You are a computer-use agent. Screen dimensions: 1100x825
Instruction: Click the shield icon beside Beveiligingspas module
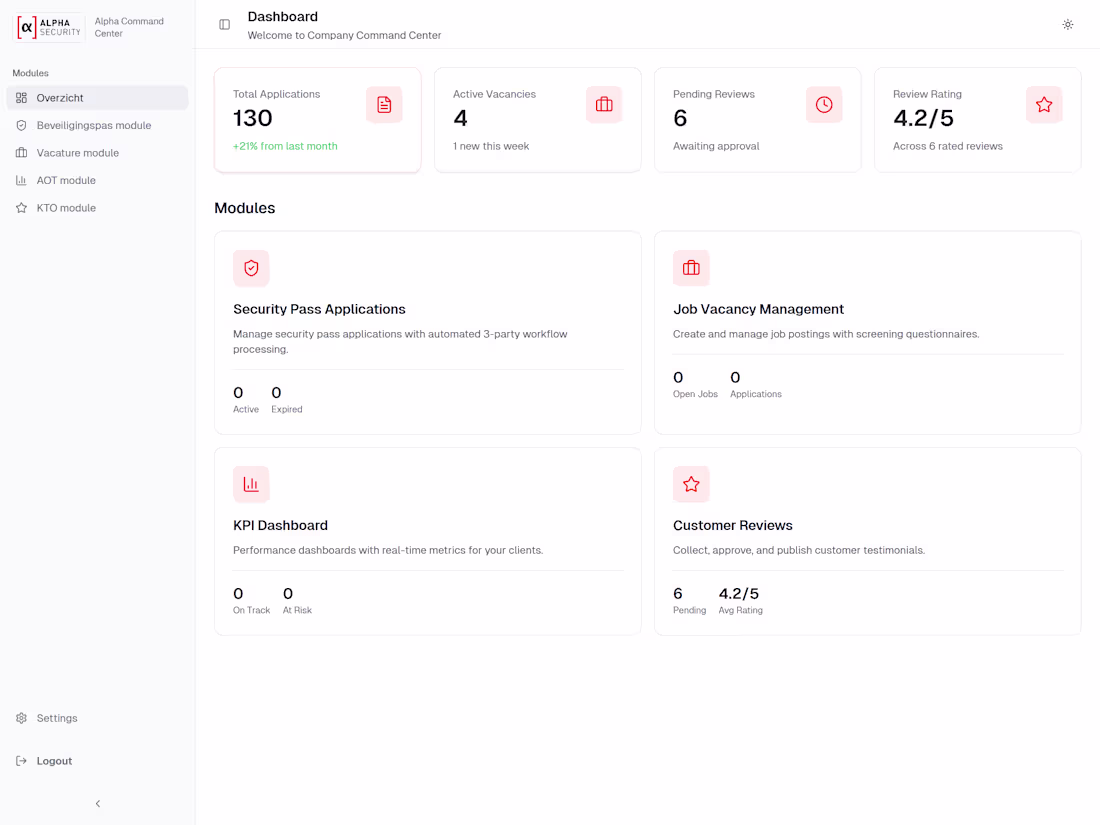coord(22,125)
